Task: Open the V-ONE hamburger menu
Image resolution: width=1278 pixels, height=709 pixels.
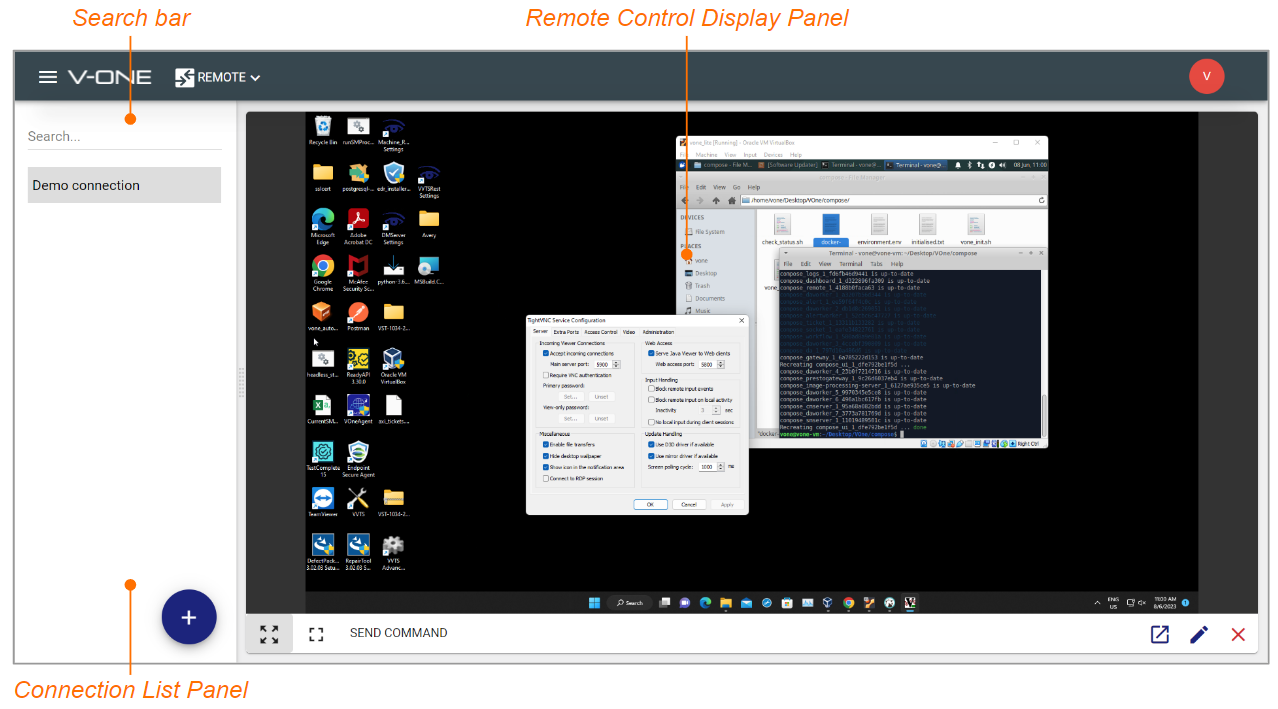Action: coord(47,77)
